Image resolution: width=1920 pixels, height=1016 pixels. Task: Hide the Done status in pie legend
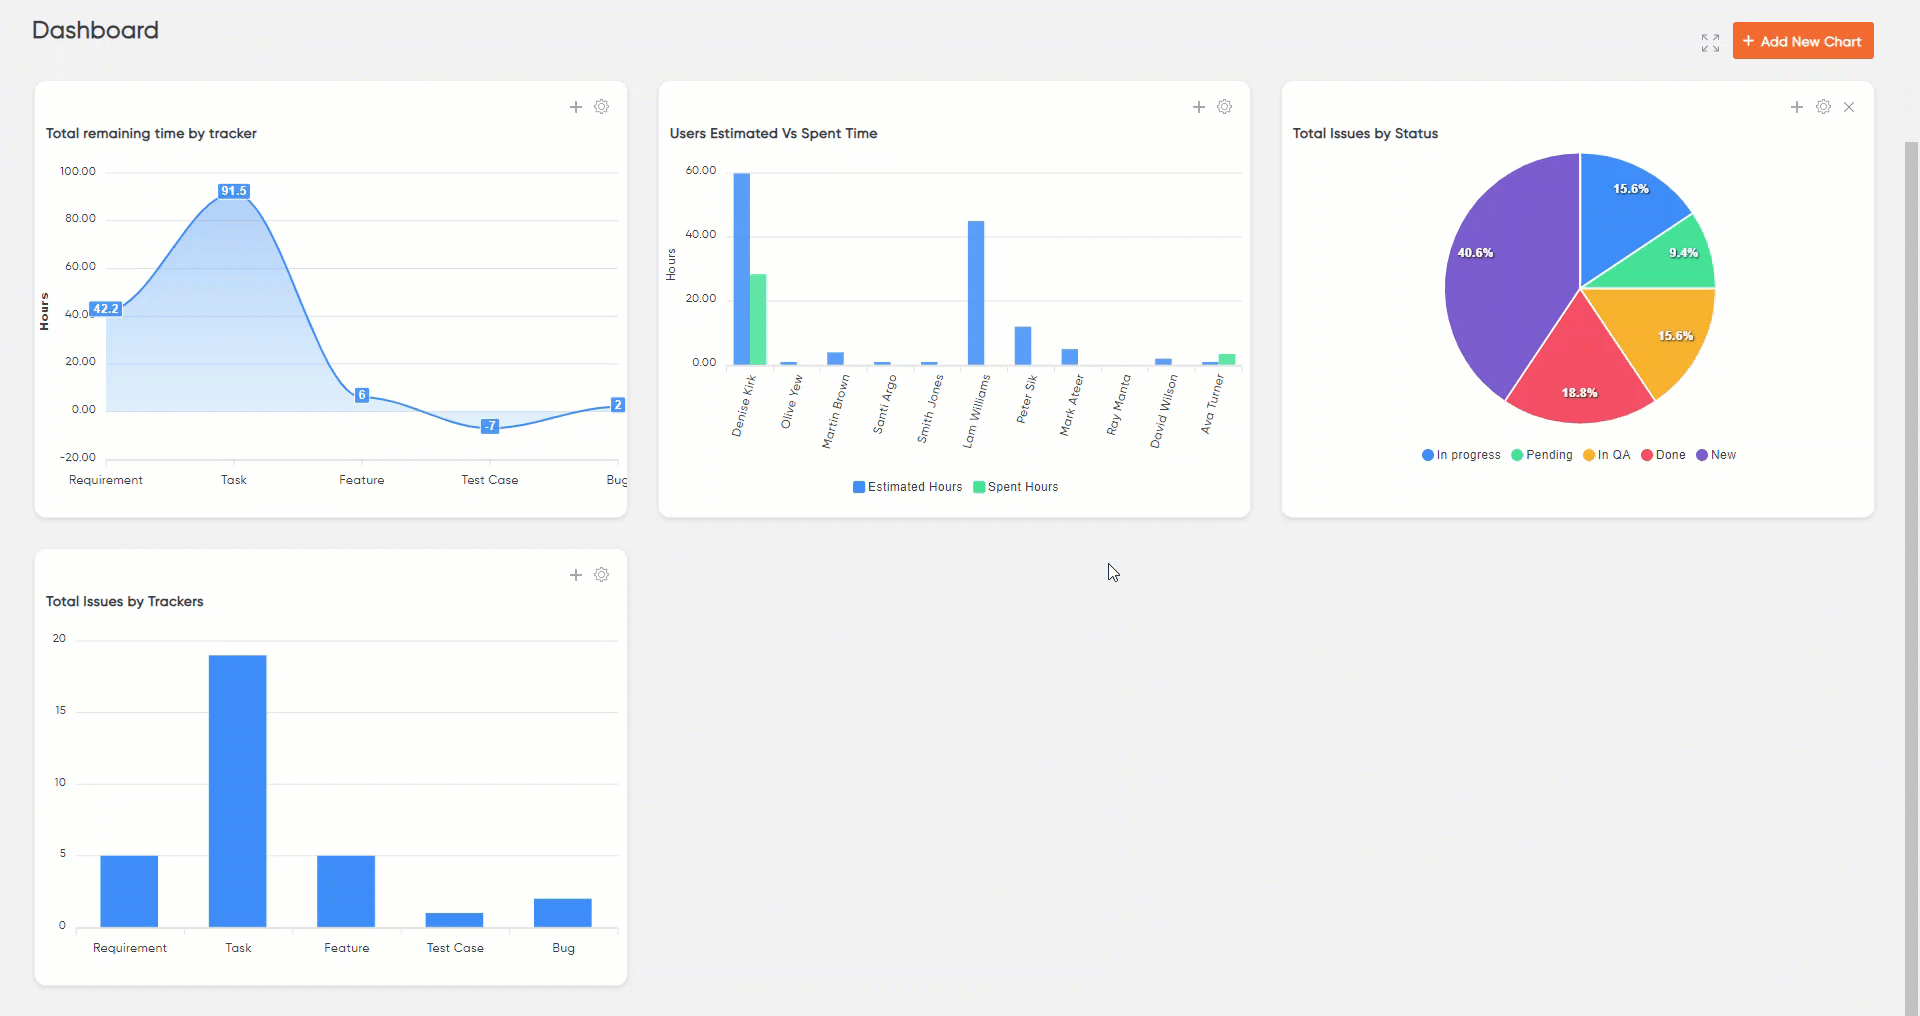click(x=1663, y=455)
